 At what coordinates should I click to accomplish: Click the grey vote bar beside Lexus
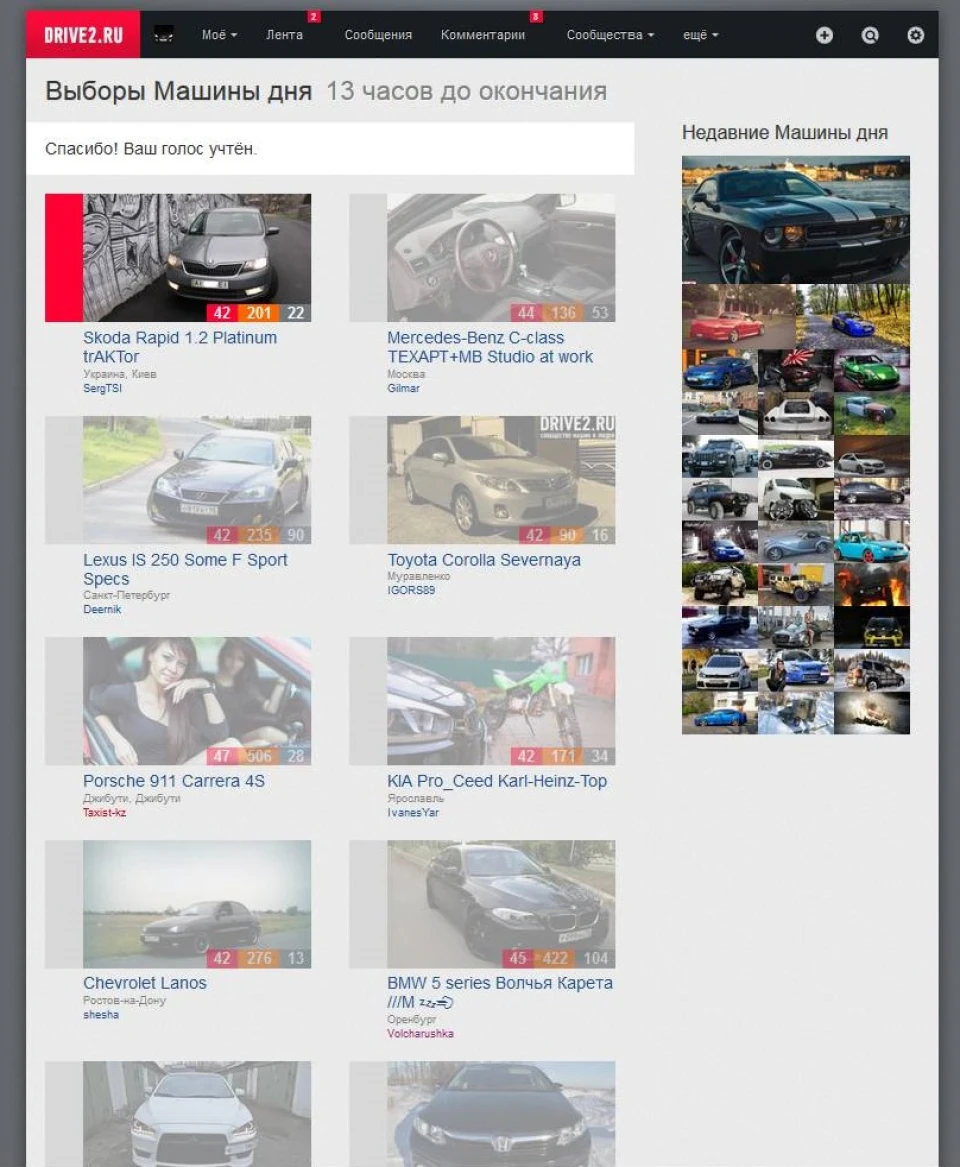coord(64,479)
